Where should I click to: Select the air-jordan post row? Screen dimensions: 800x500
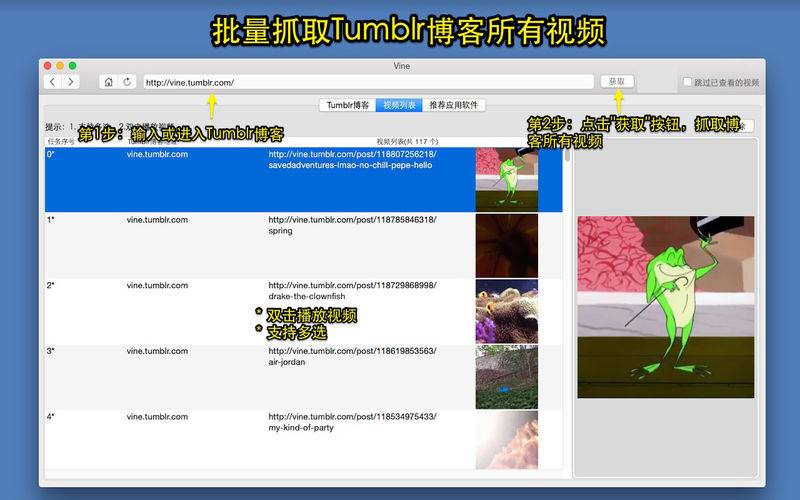(x=304, y=377)
